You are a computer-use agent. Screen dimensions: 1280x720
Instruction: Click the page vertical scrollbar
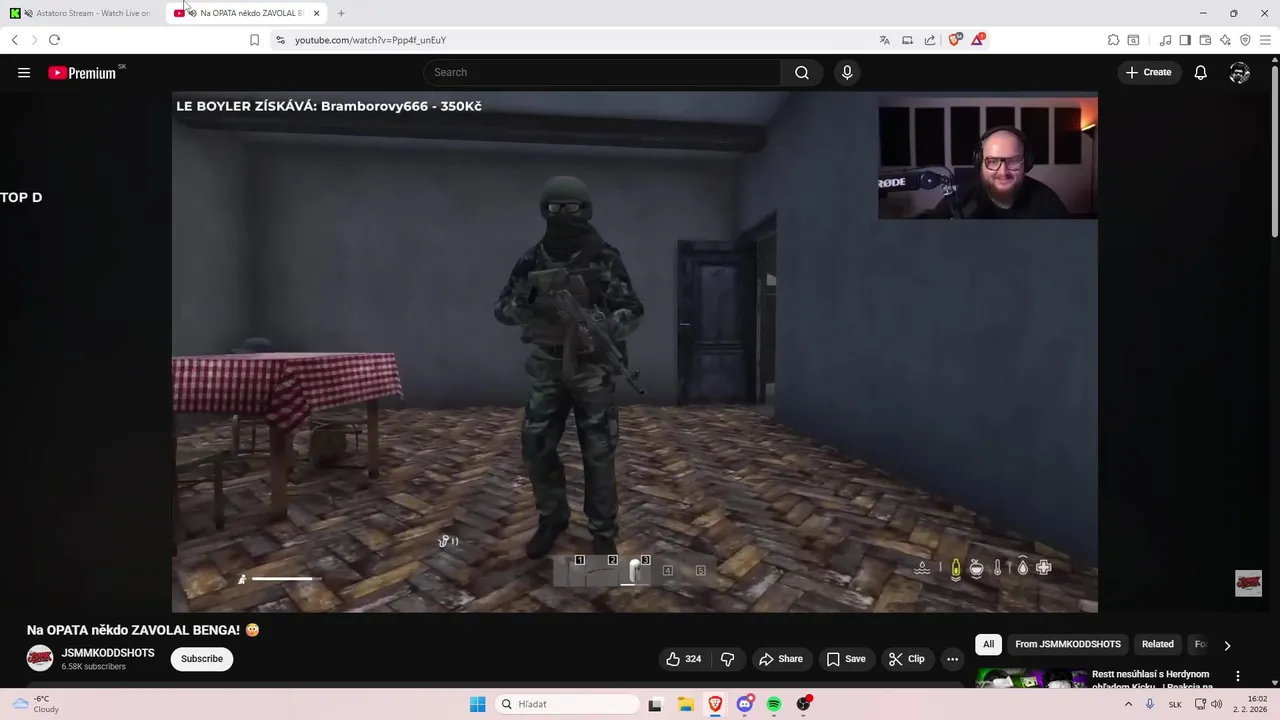click(1274, 150)
